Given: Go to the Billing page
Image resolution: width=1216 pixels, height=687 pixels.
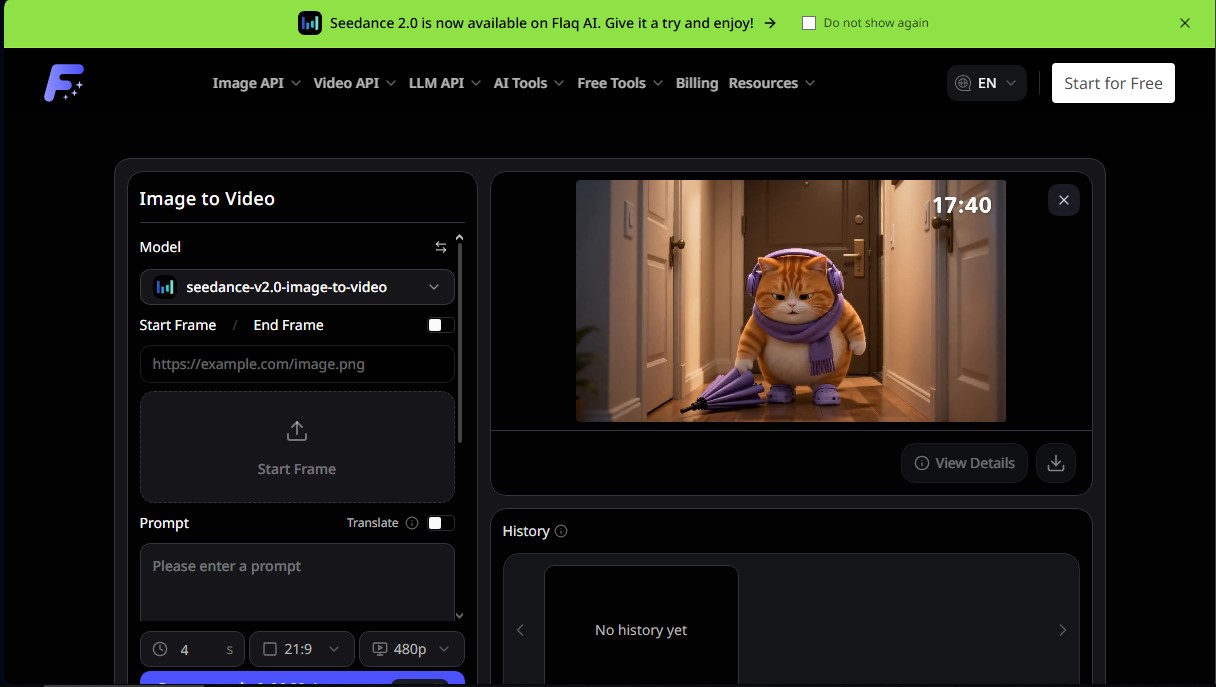Looking at the screenshot, I should 697,83.
